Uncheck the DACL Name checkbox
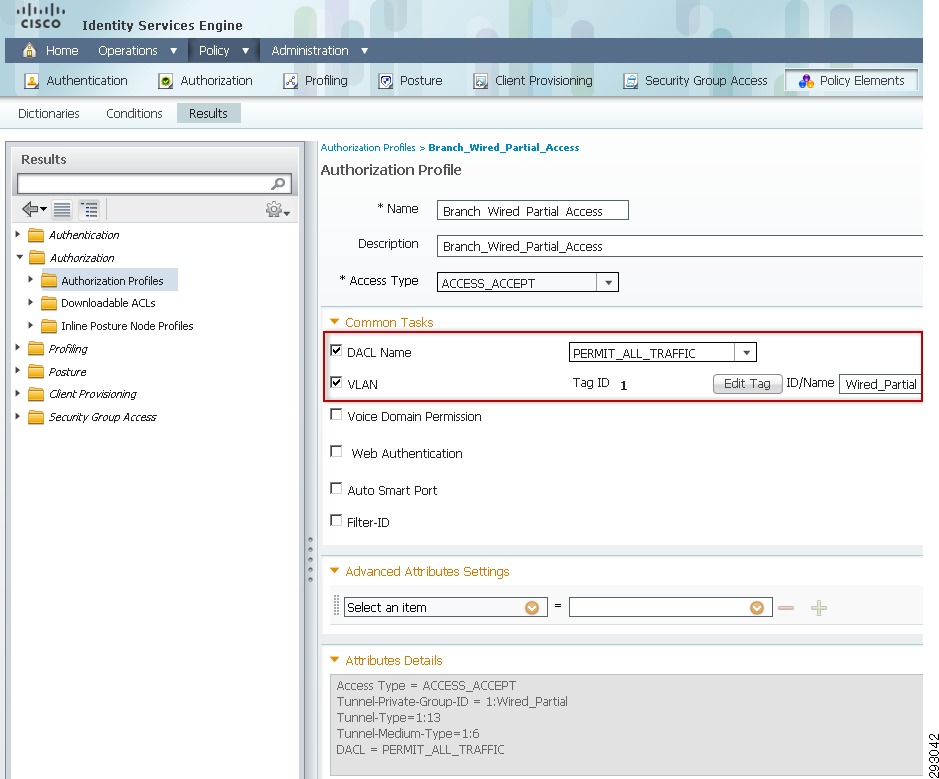The height and width of the screenshot is (779, 939). click(x=336, y=350)
